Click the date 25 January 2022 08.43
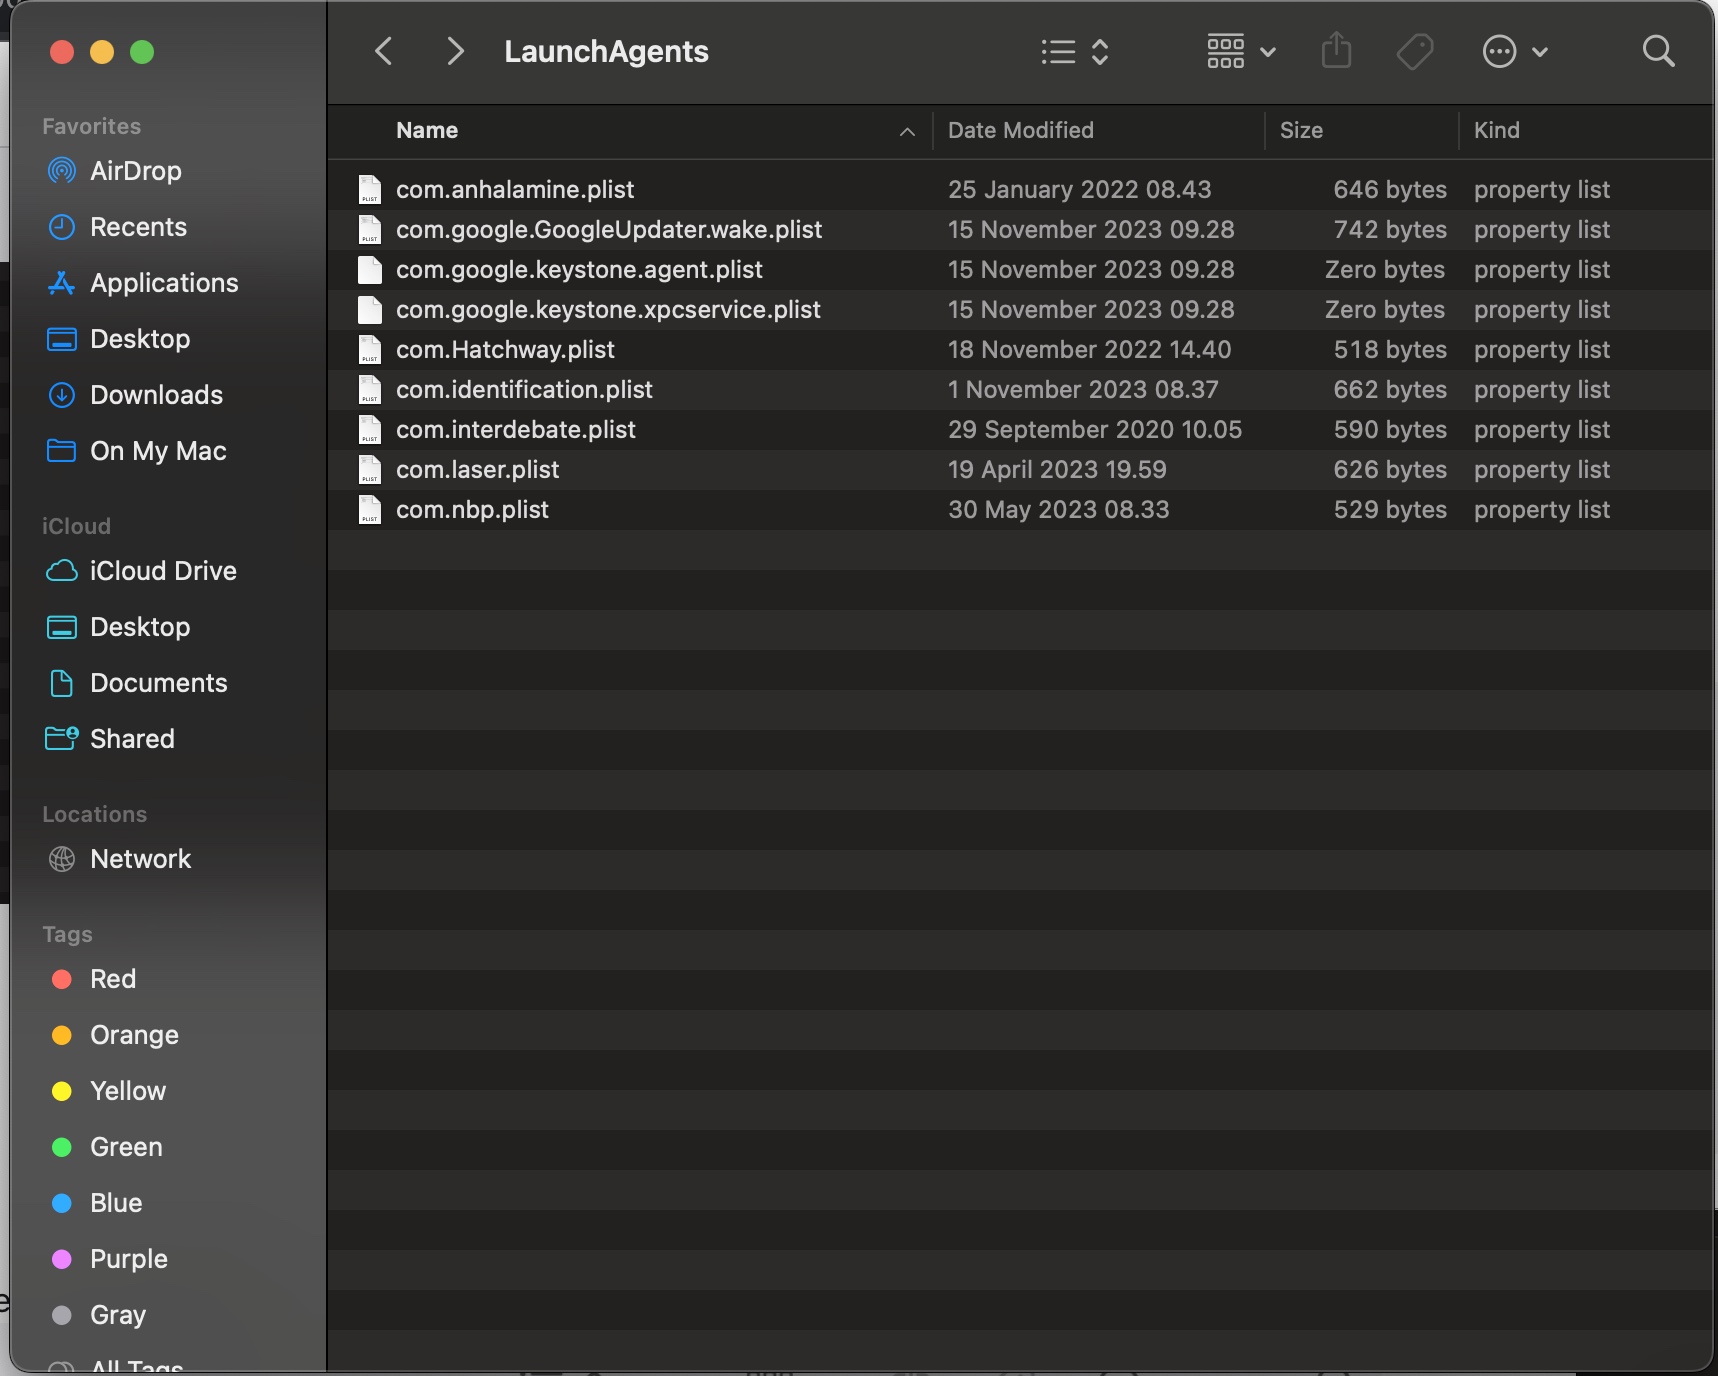1718x1376 pixels. pos(1080,190)
